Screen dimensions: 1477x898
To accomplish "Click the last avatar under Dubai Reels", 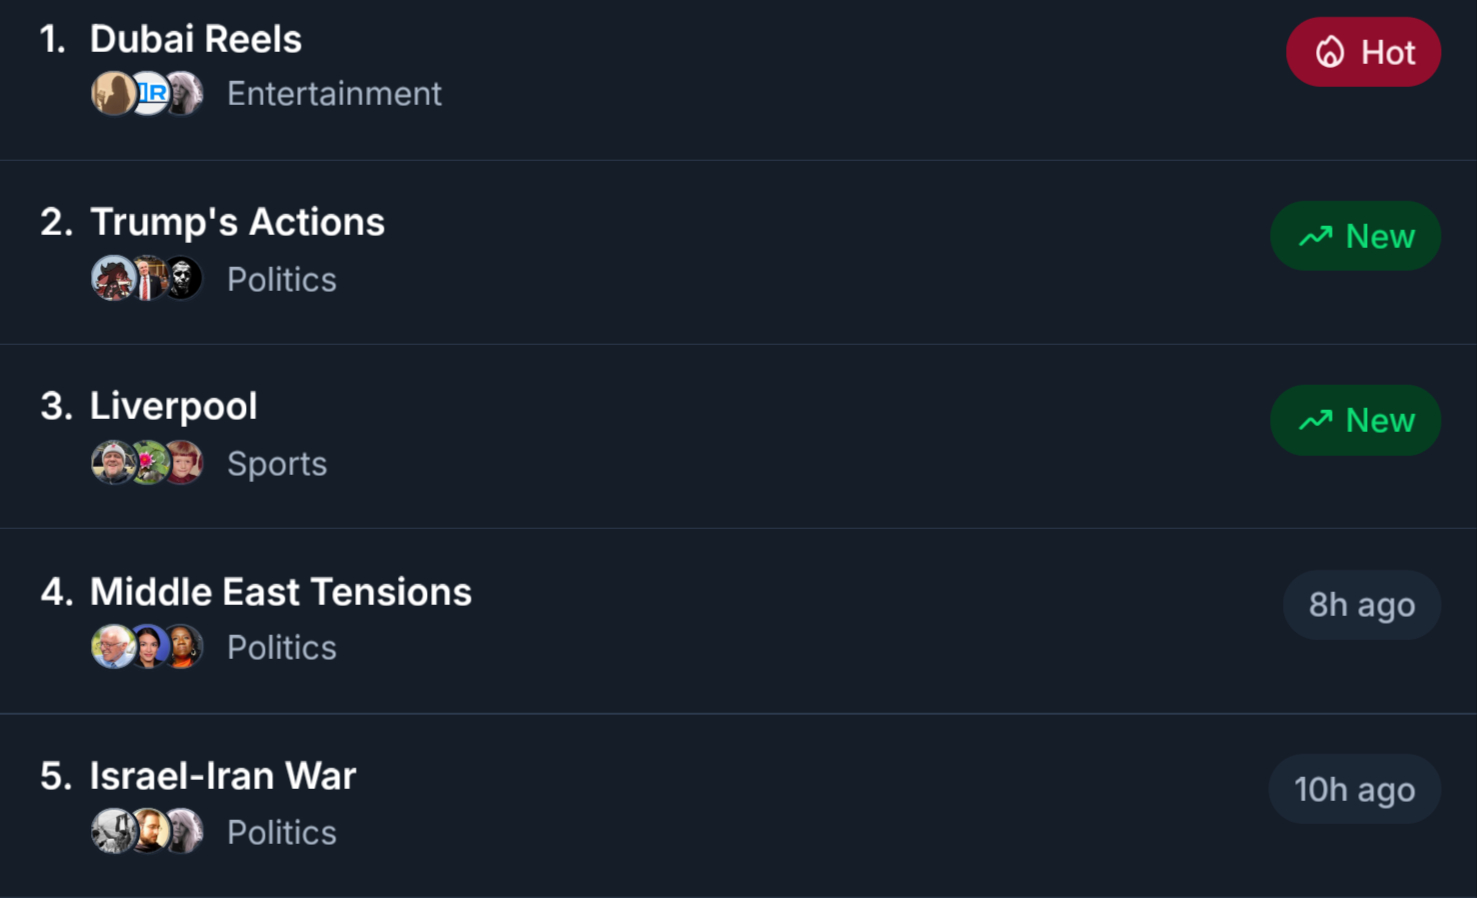I will (186, 94).
